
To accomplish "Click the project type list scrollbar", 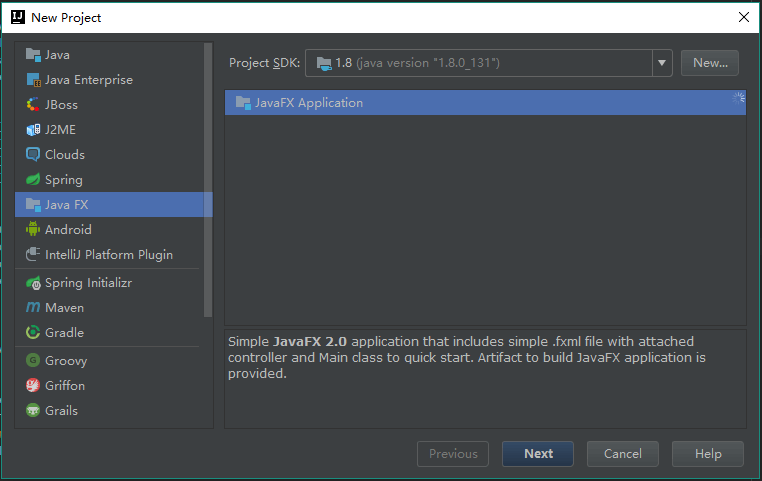I will (x=208, y=180).
